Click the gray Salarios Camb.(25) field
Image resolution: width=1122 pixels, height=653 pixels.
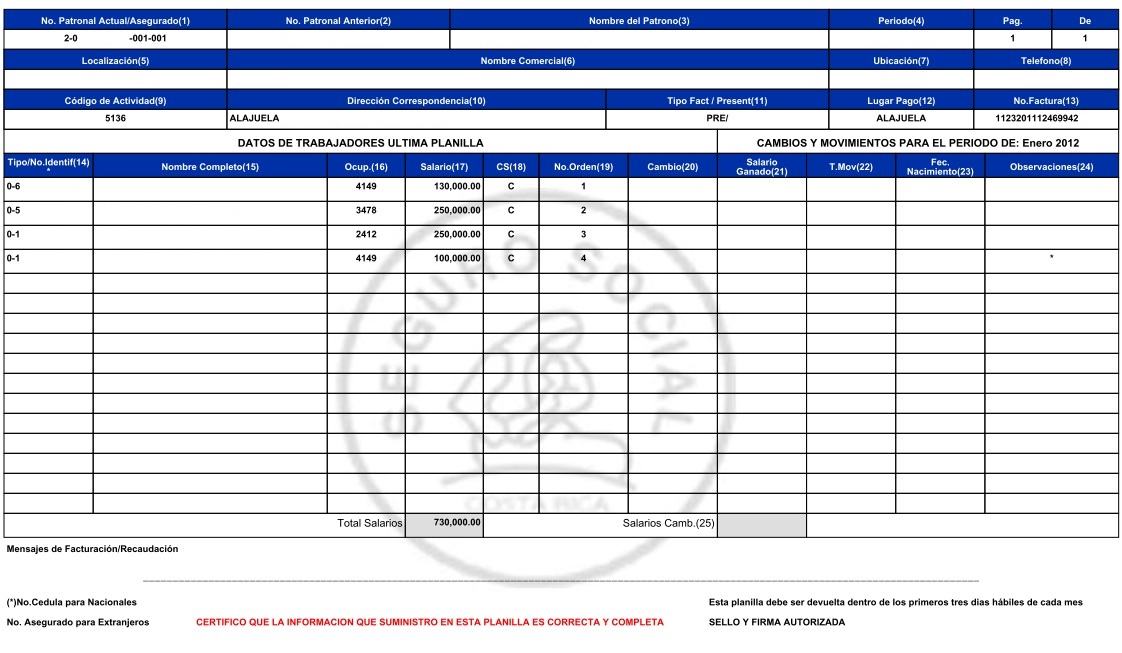[x=761, y=525]
